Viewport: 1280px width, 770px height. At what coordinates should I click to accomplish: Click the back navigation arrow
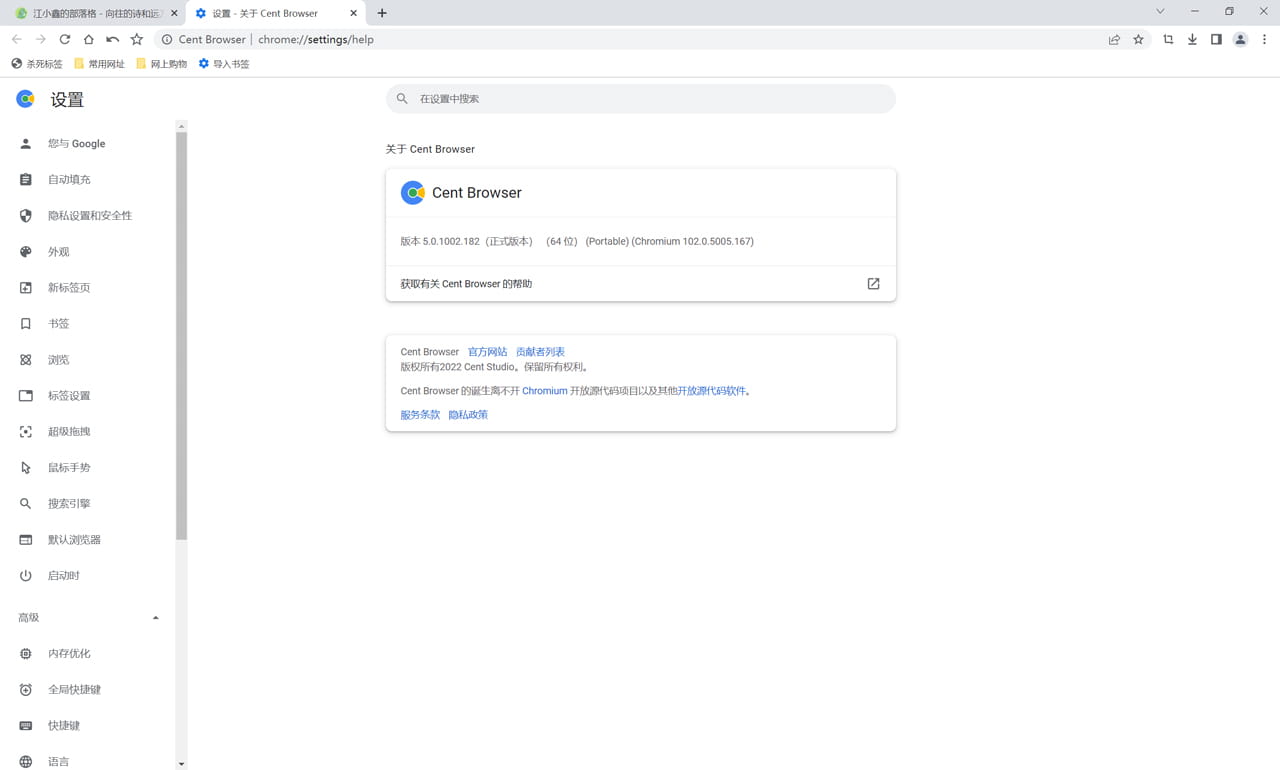pos(17,39)
